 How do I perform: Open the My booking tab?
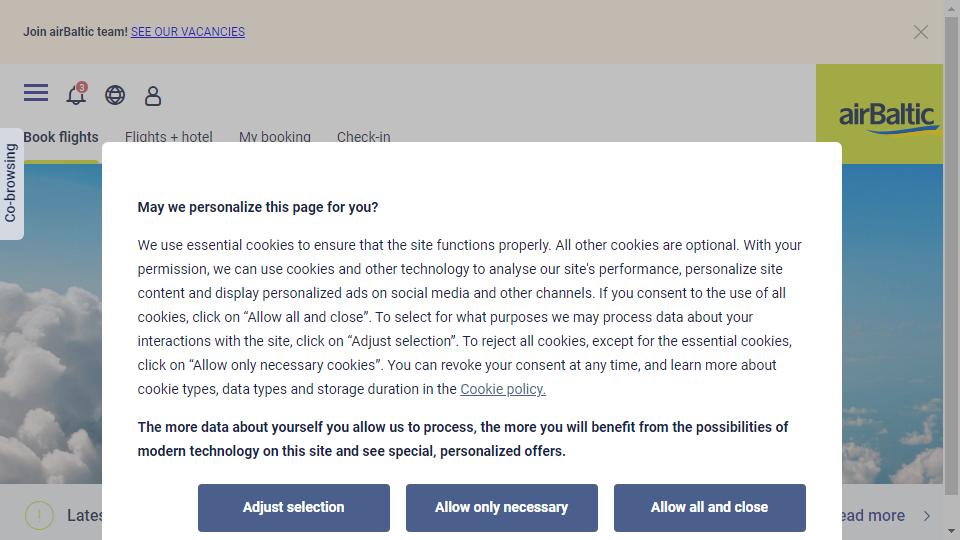point(275,137)
